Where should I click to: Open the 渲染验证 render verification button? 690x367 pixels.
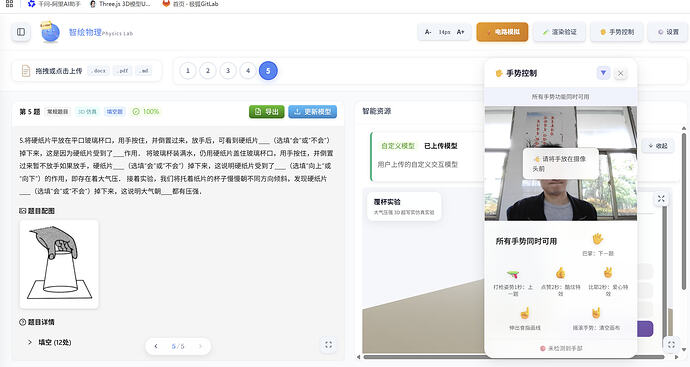pos(559,32)
